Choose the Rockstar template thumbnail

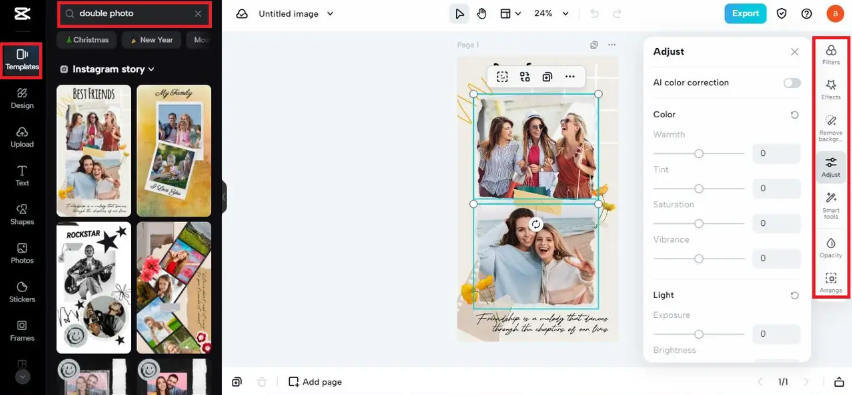(94, 287)
